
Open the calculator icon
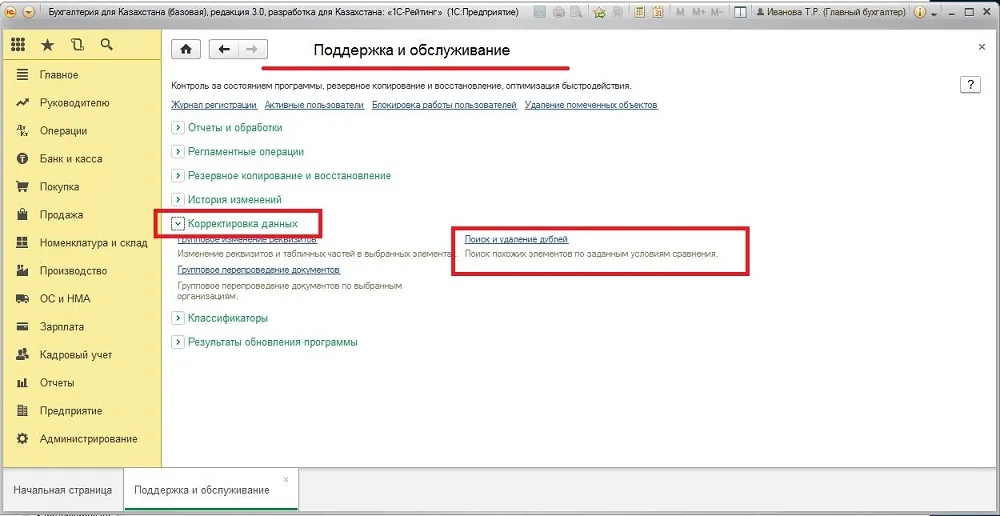pyautogui.click(x=641, y=12)
